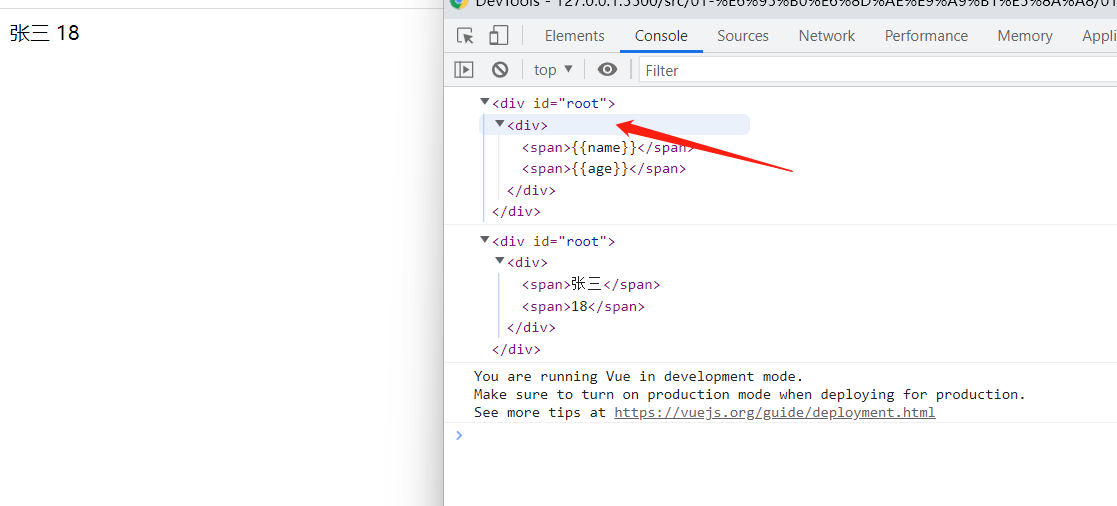Click the Chrome DevTools window icon

click(x=459, y=2)
